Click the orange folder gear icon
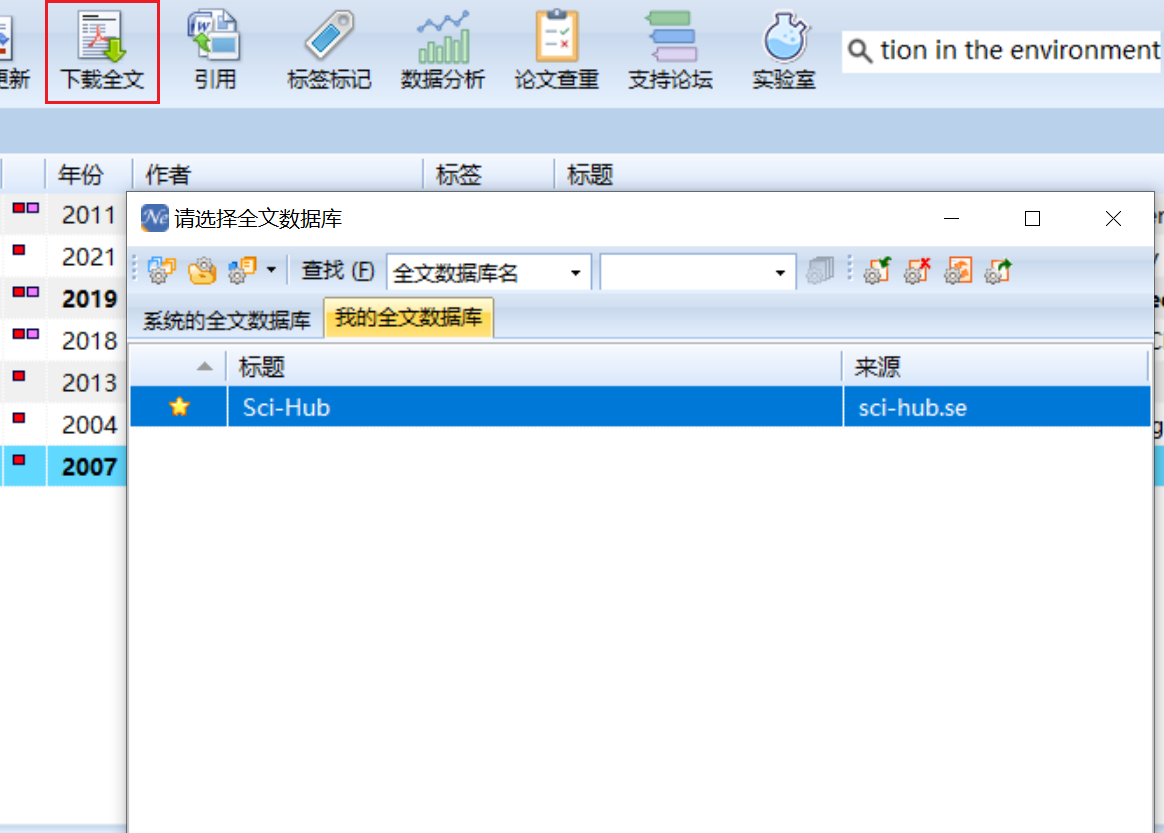 [201, 271]
